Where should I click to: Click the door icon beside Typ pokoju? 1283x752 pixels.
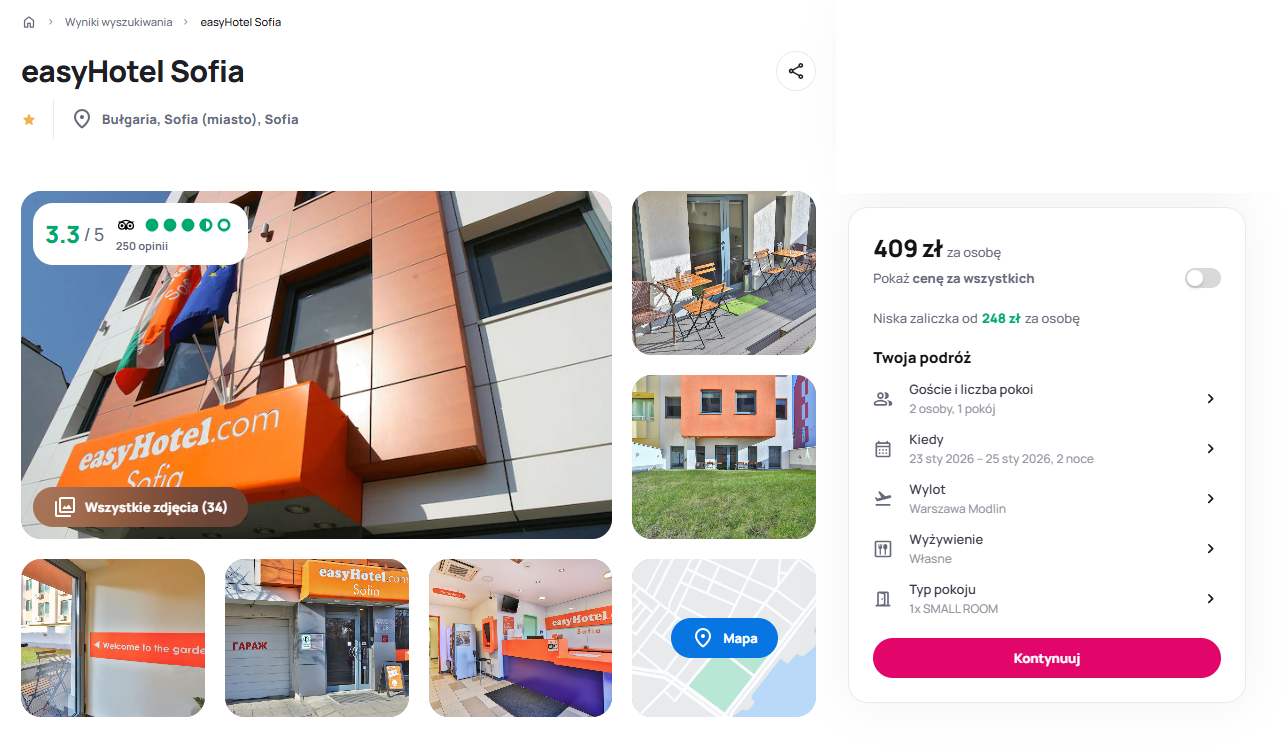click(883, 599)
